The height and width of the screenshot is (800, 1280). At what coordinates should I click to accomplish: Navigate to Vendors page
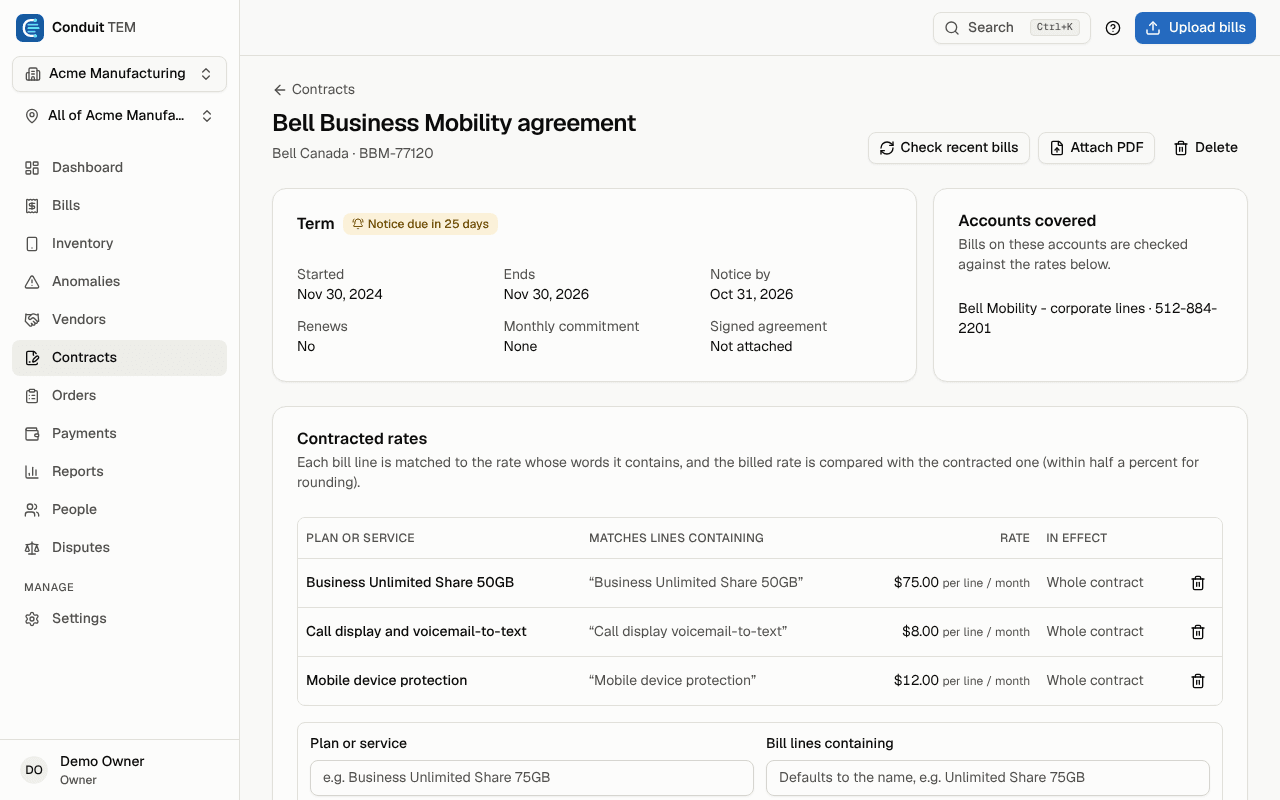(120, 320)
